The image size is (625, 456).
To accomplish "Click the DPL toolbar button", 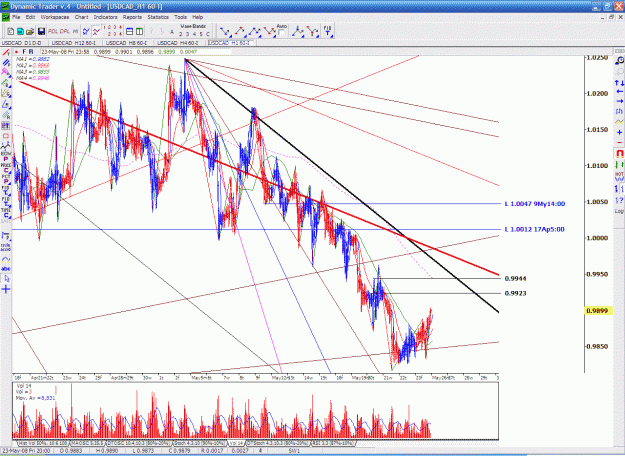I will click(65, 31).
